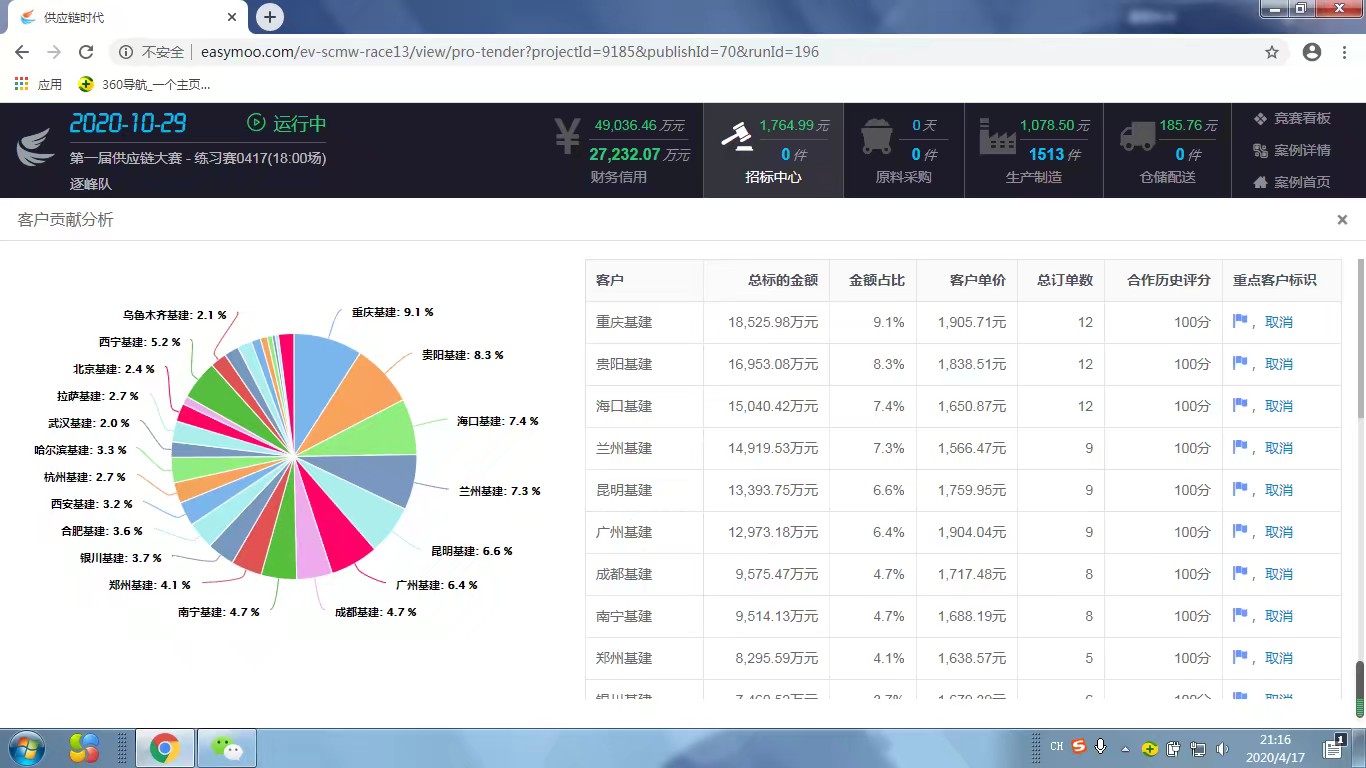Show hidden system tray icons
The width and height of the screenshot is (1366, 768).
click(x=1125, y=748)
